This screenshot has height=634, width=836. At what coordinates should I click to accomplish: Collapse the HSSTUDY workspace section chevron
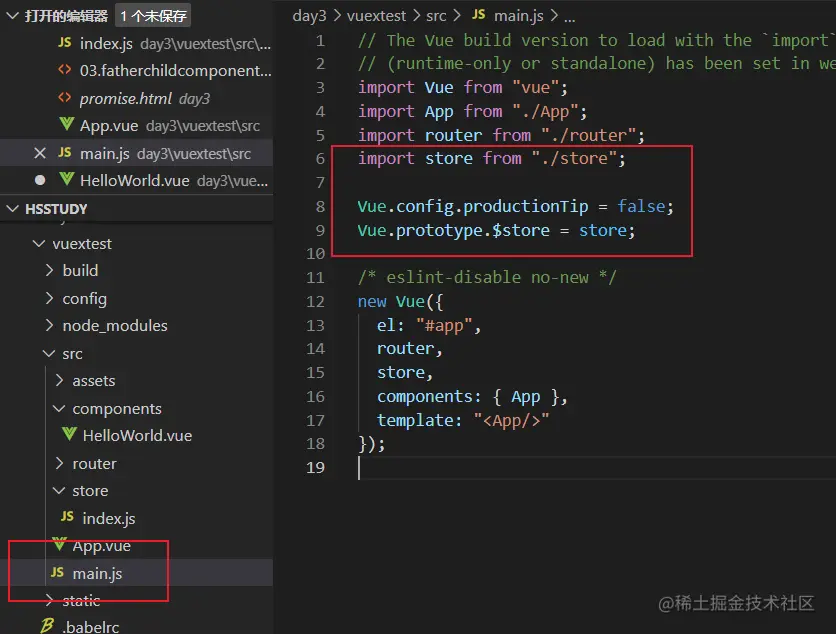12,209
